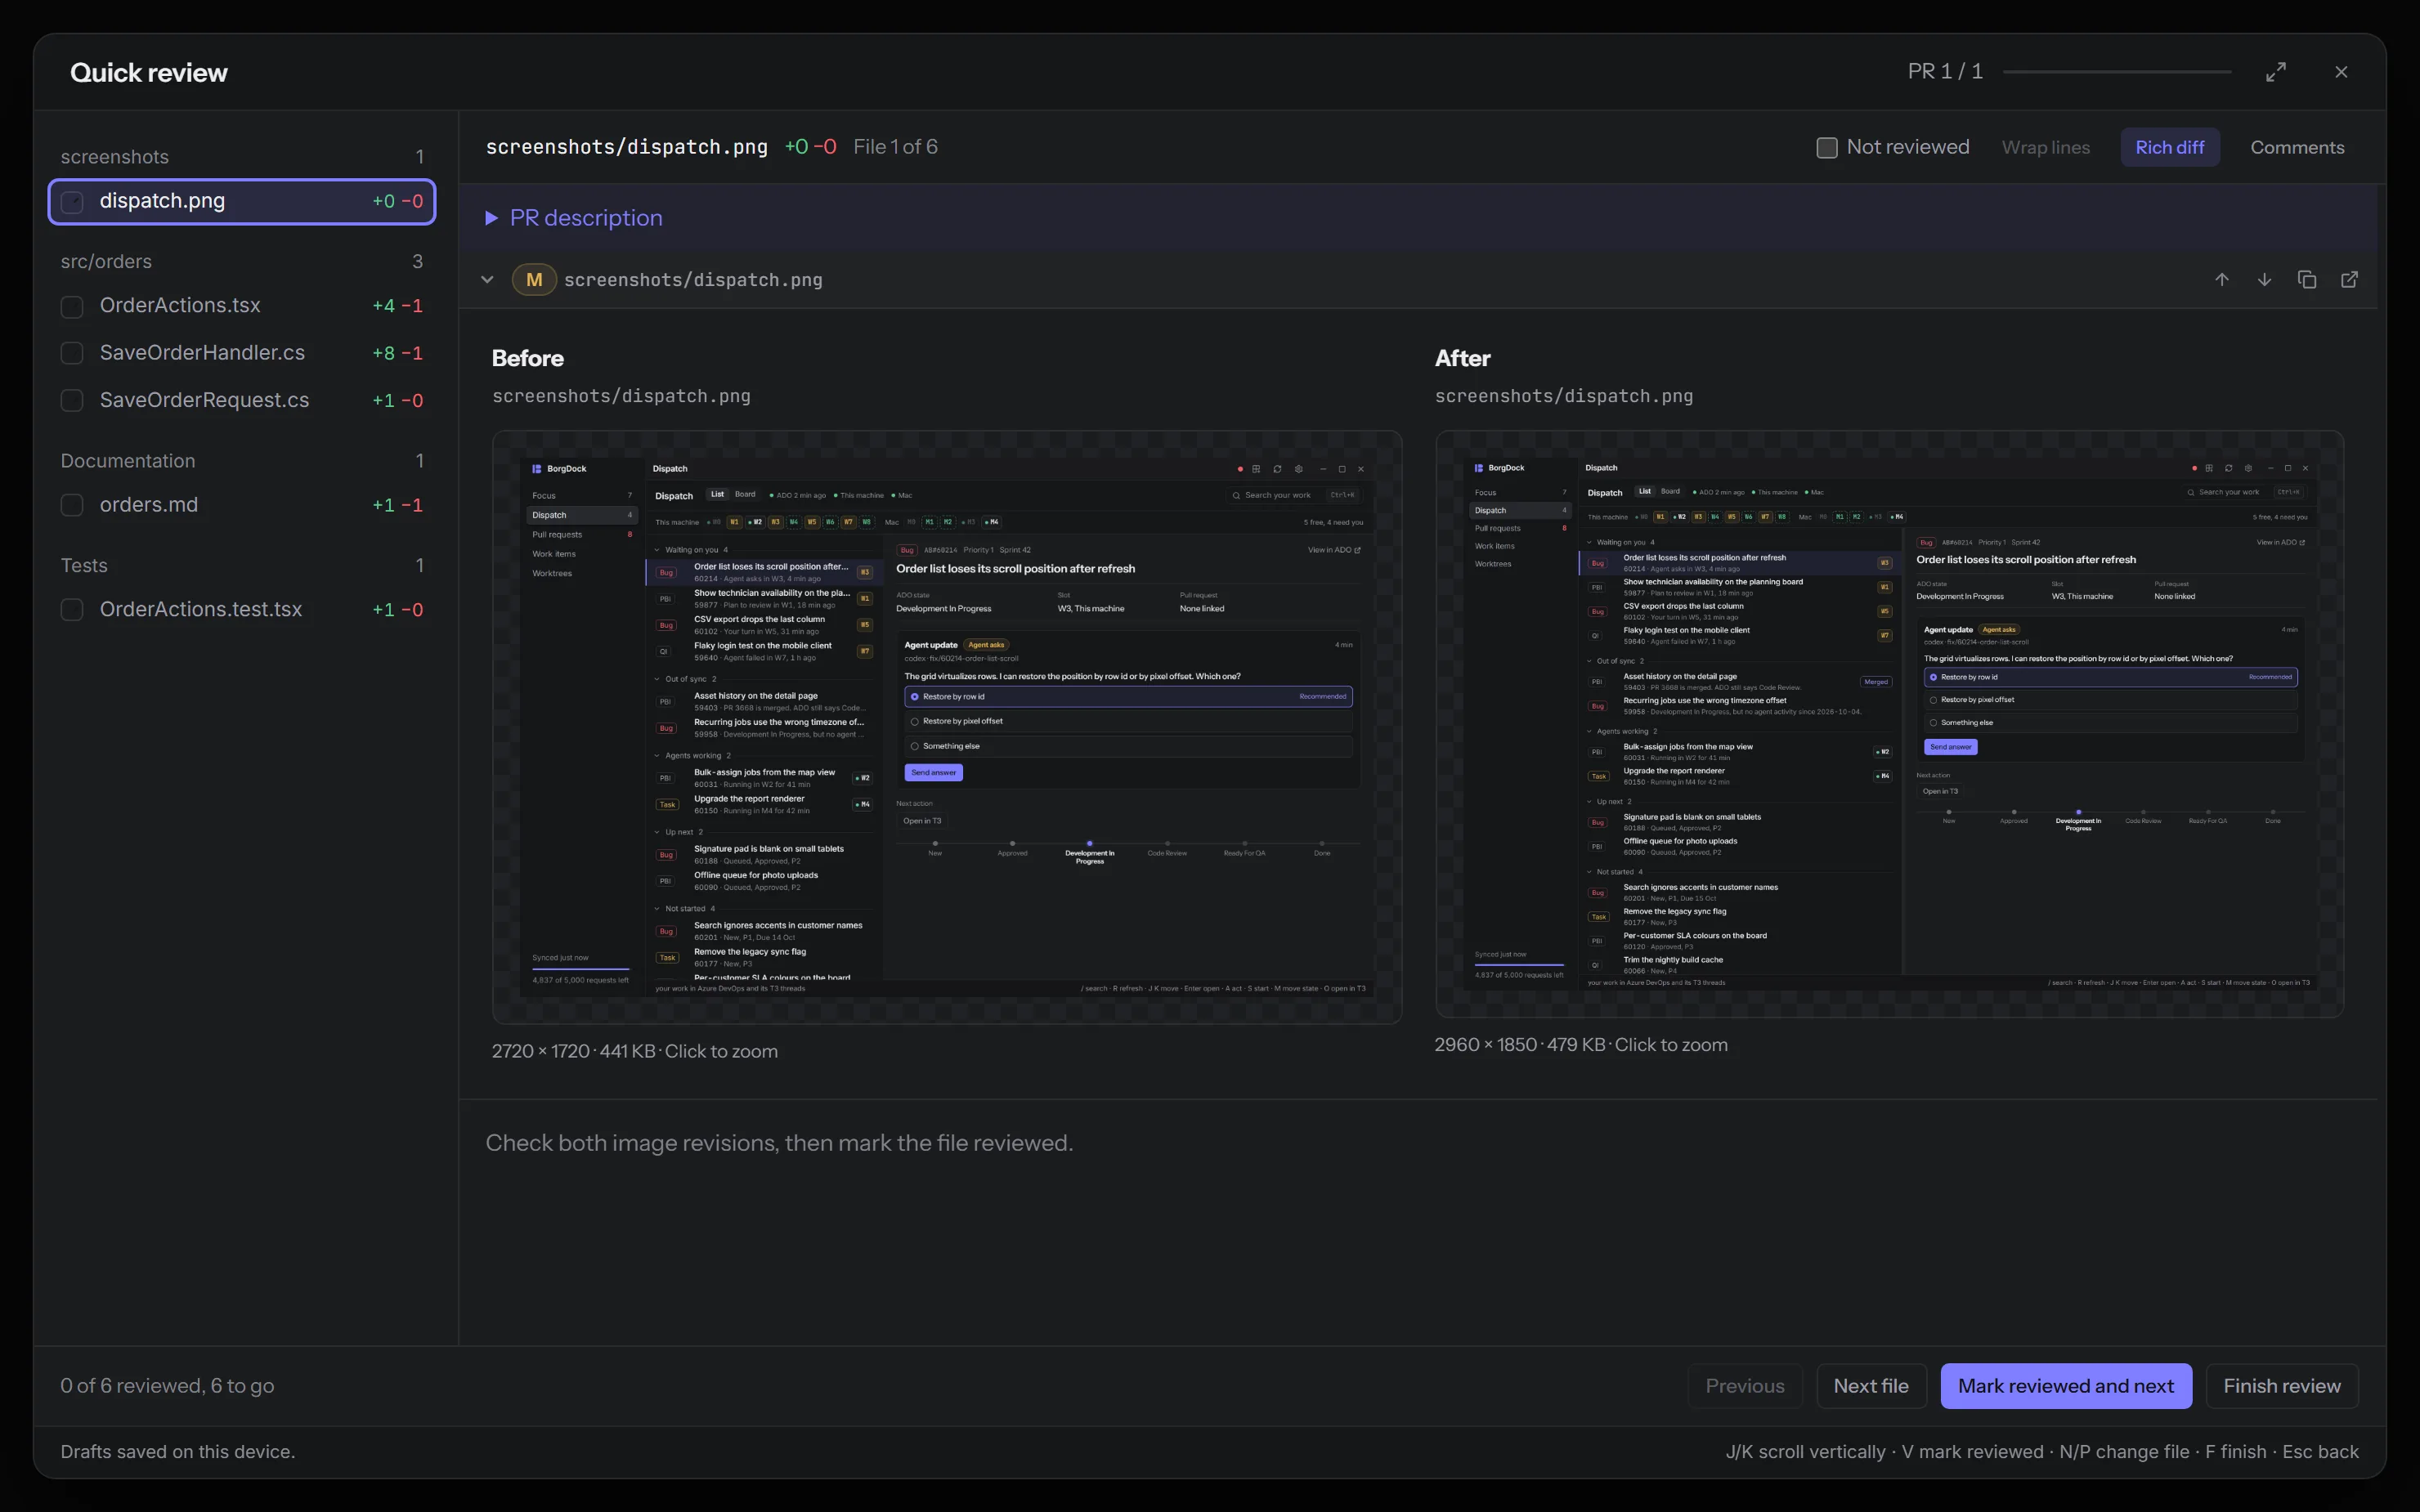
Task: Select the Documentation group header
Action: (242, 461)
